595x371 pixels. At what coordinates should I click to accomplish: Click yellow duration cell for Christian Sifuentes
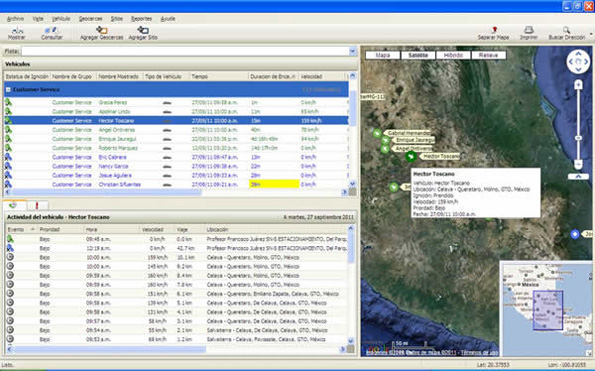274,184
